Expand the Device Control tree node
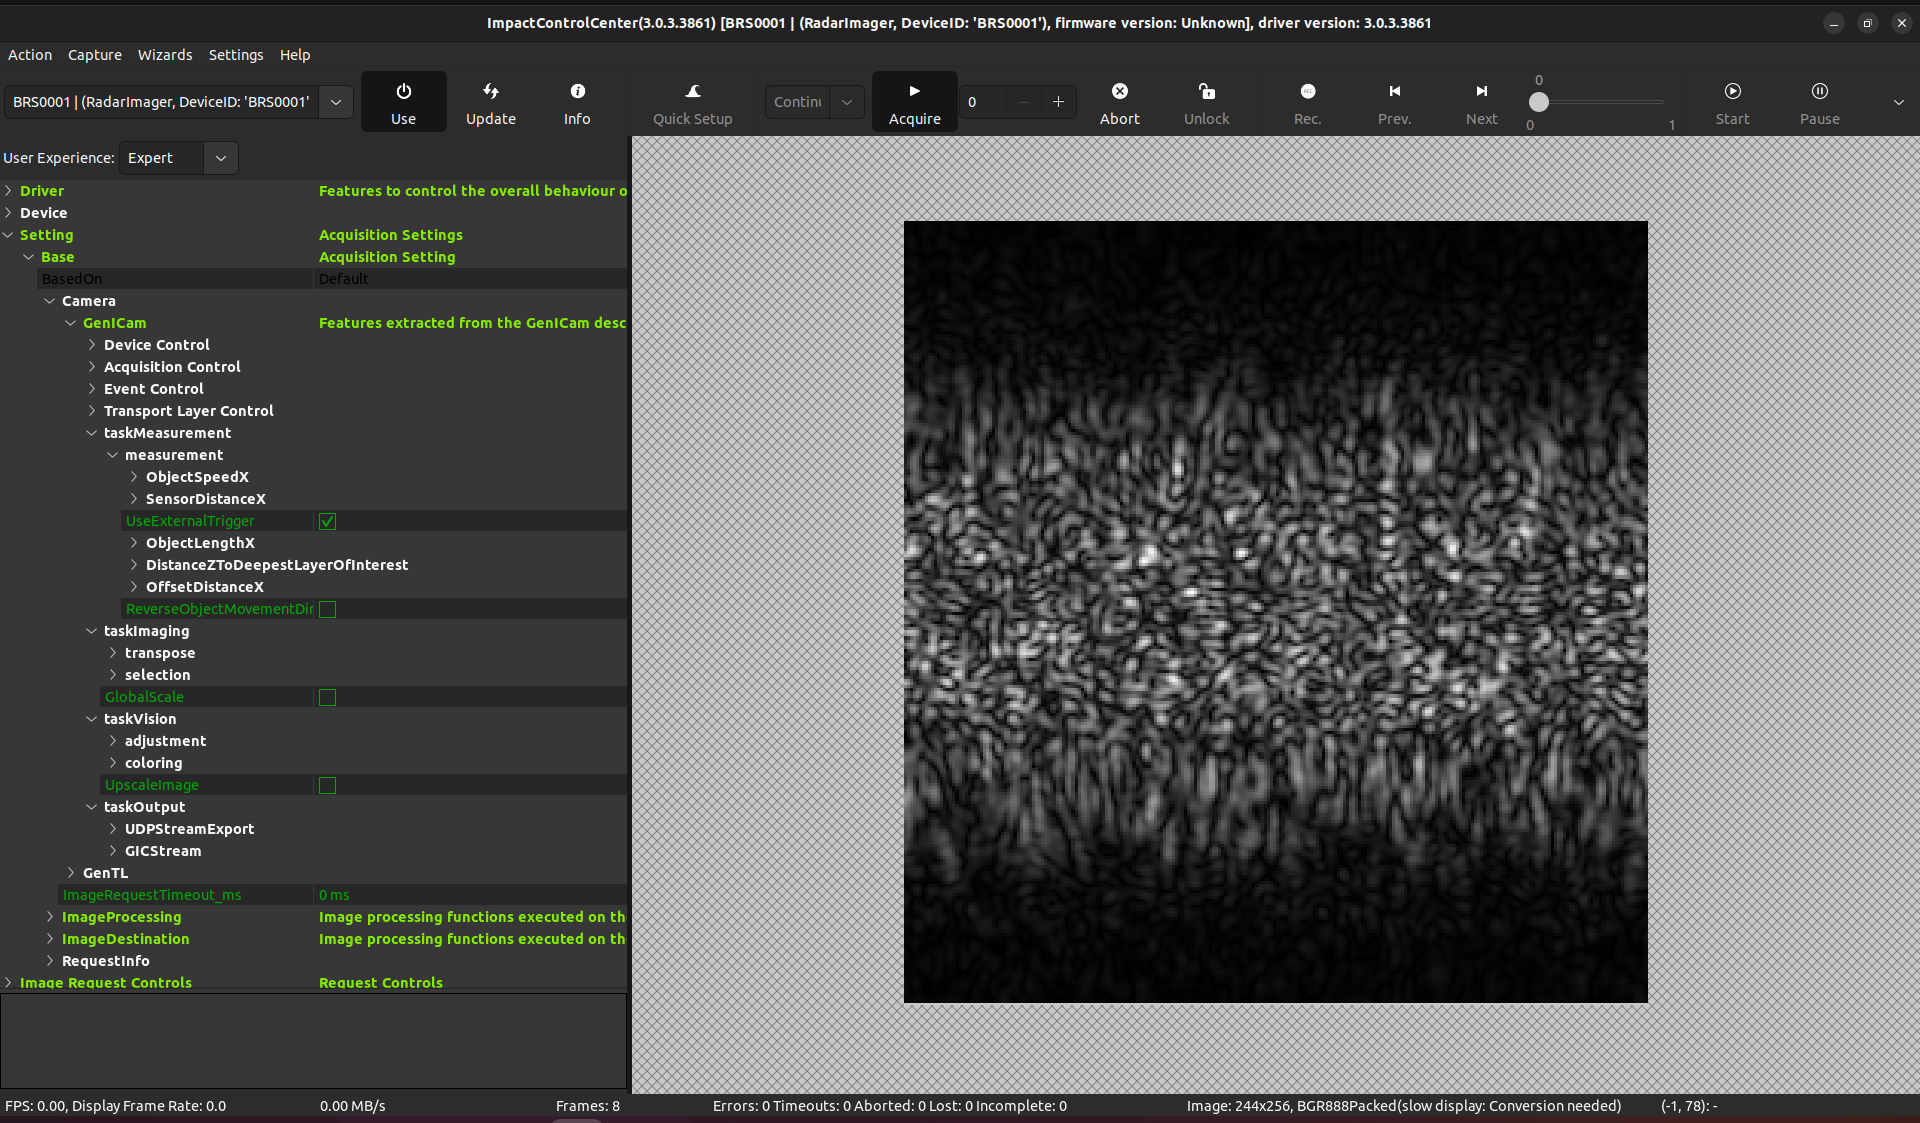1920x1123 pixels. [92, 345]
